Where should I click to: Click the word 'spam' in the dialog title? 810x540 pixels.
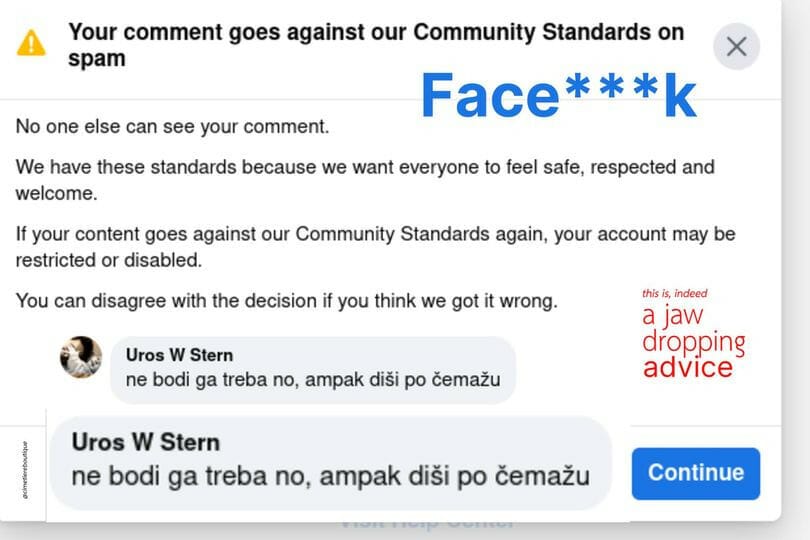(97, 58)
